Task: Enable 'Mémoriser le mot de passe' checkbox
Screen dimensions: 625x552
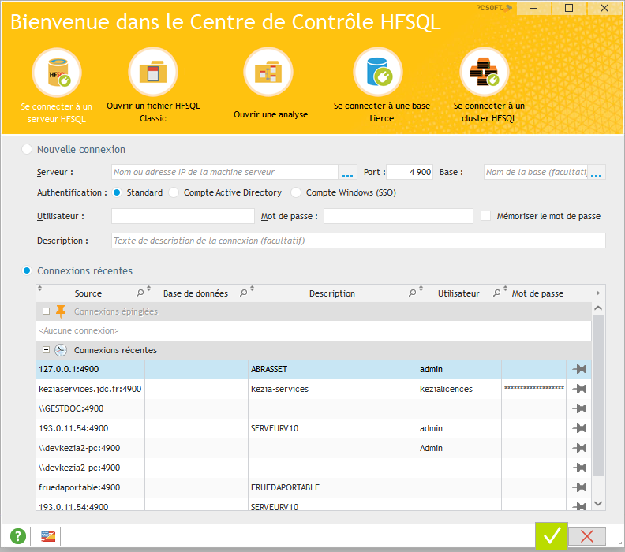Action: [486, 215]
